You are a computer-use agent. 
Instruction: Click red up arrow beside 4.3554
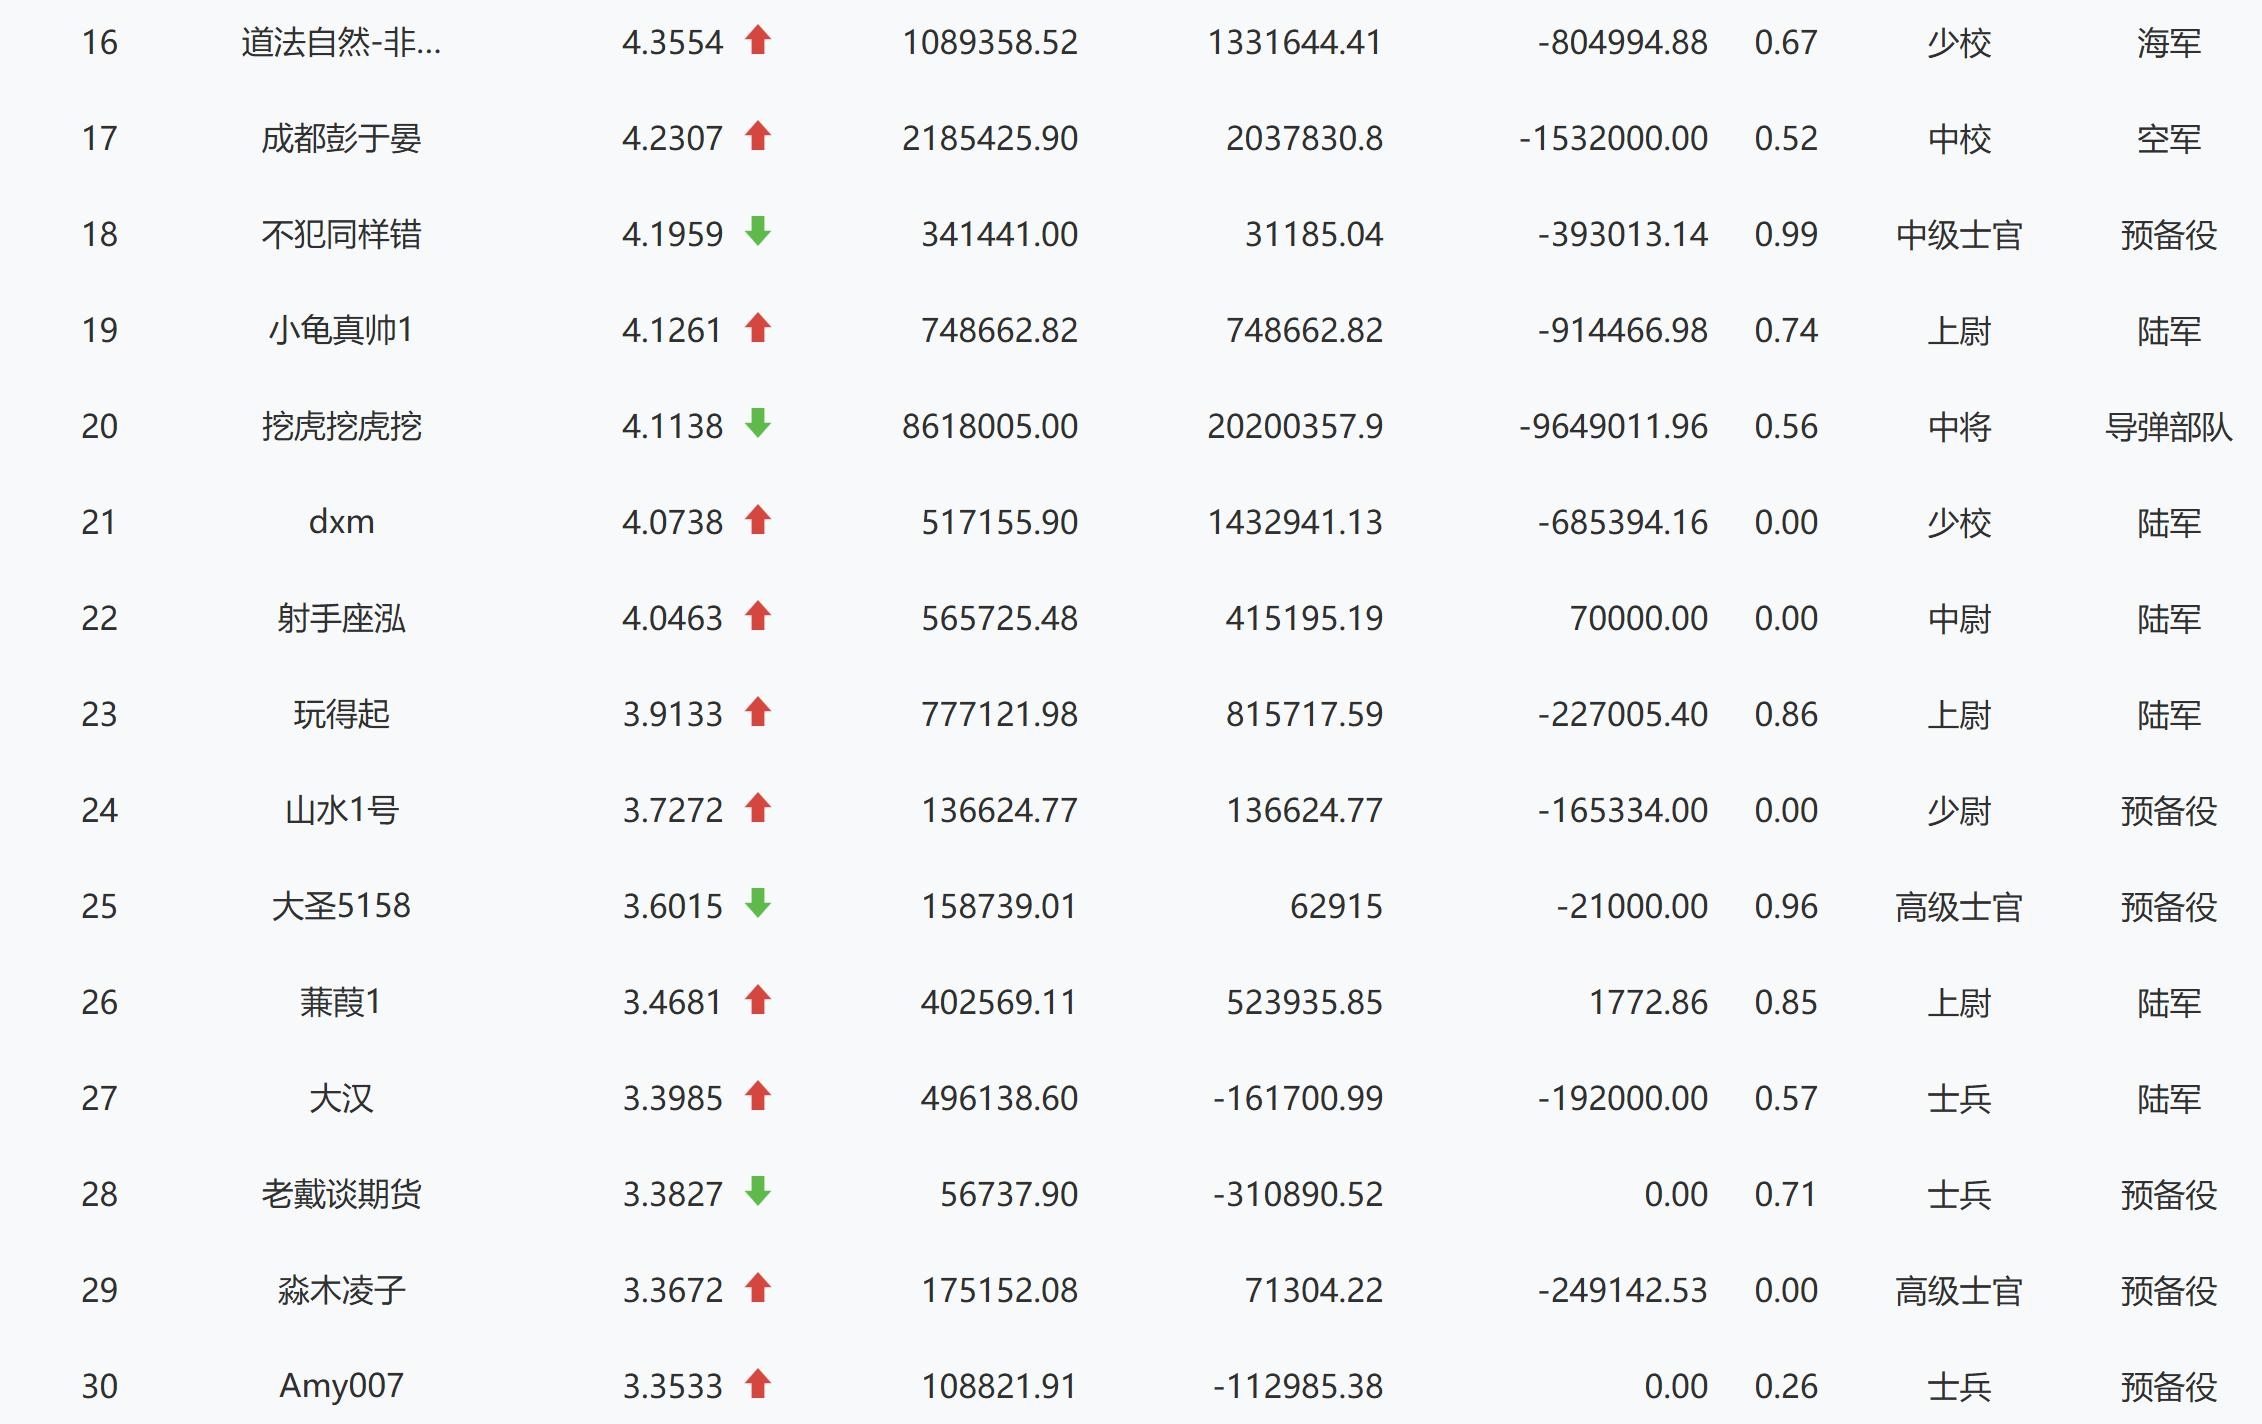click(x=758, y=40)
